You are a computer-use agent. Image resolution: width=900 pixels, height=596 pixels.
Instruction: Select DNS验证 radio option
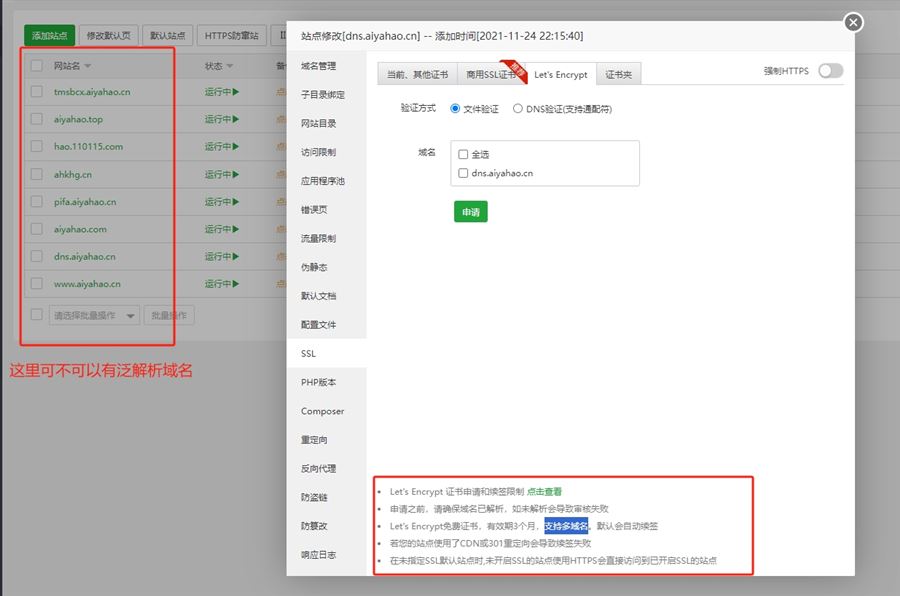517,108
